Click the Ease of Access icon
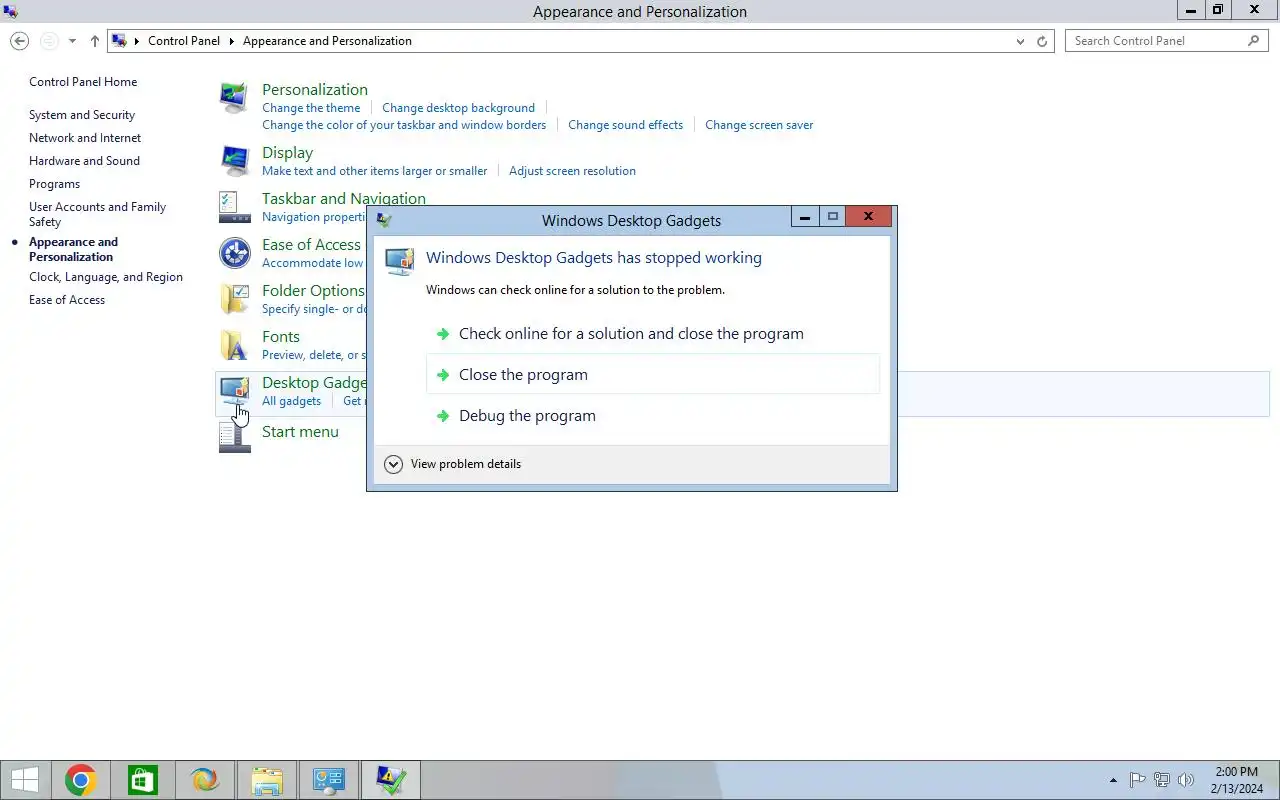The height and width of the screenshot is (800, 1280). pos(234,253)
